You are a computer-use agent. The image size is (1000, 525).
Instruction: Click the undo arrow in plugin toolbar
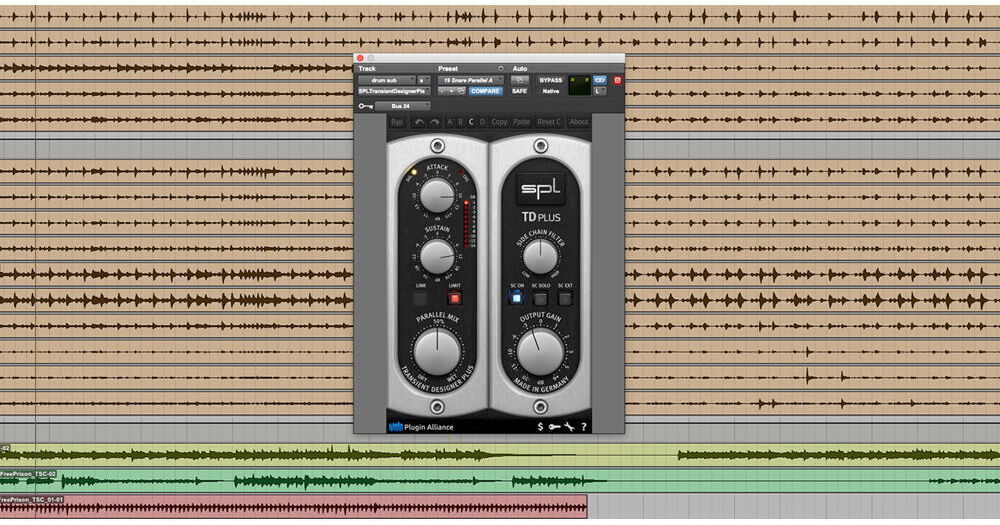(419, 122)
